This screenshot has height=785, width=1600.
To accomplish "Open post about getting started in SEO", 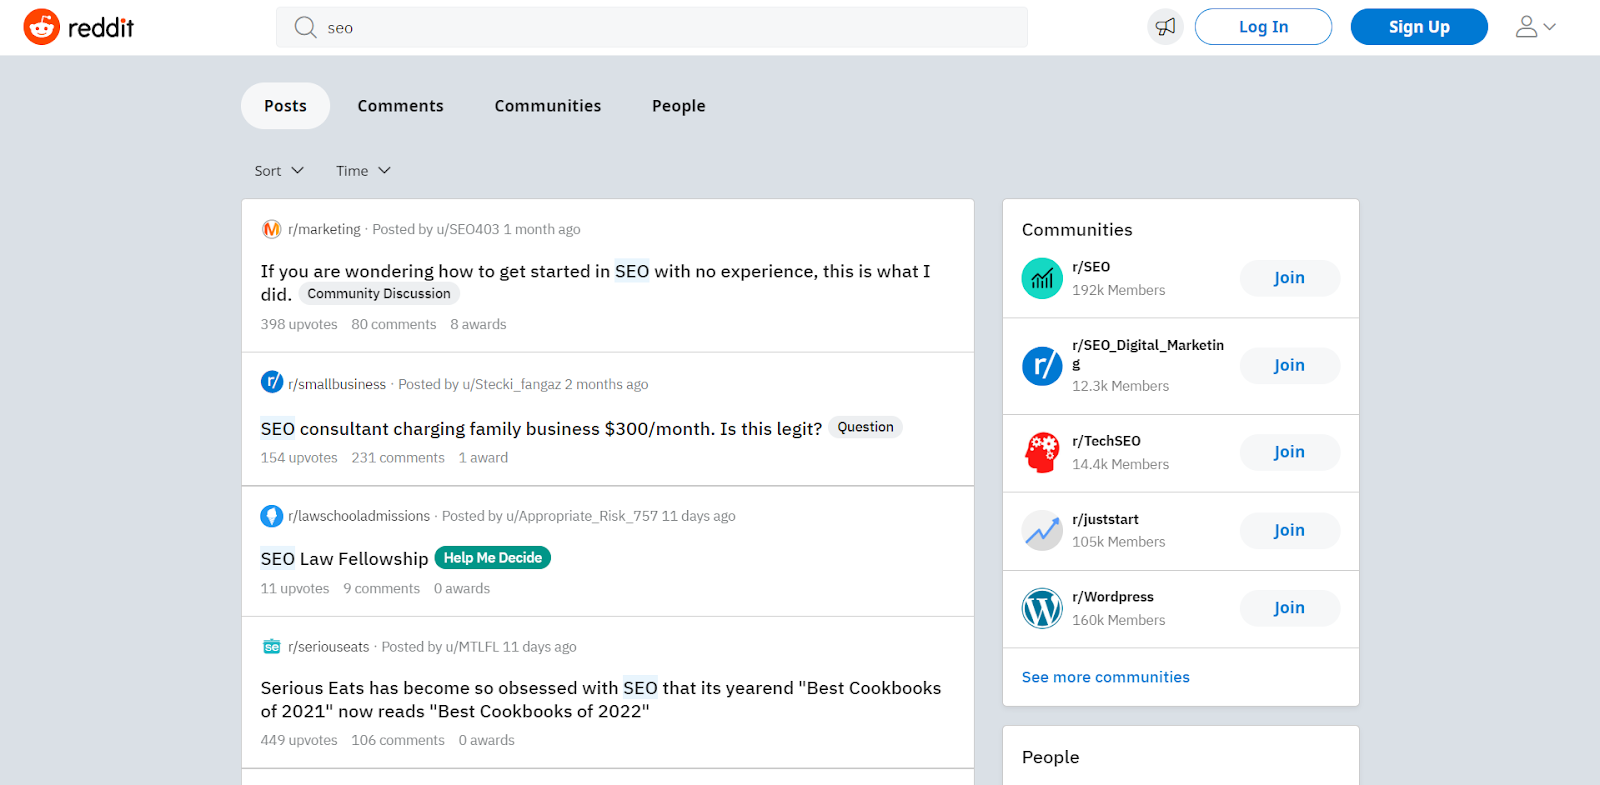I will coord(596,282).
